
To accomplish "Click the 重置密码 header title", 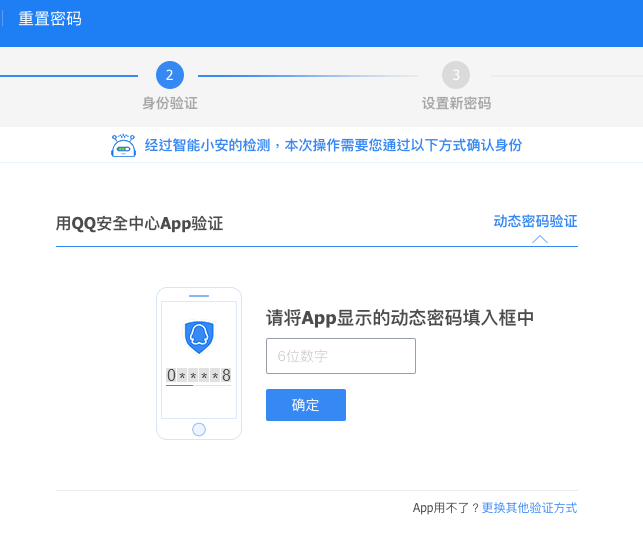I will [50, 19].
